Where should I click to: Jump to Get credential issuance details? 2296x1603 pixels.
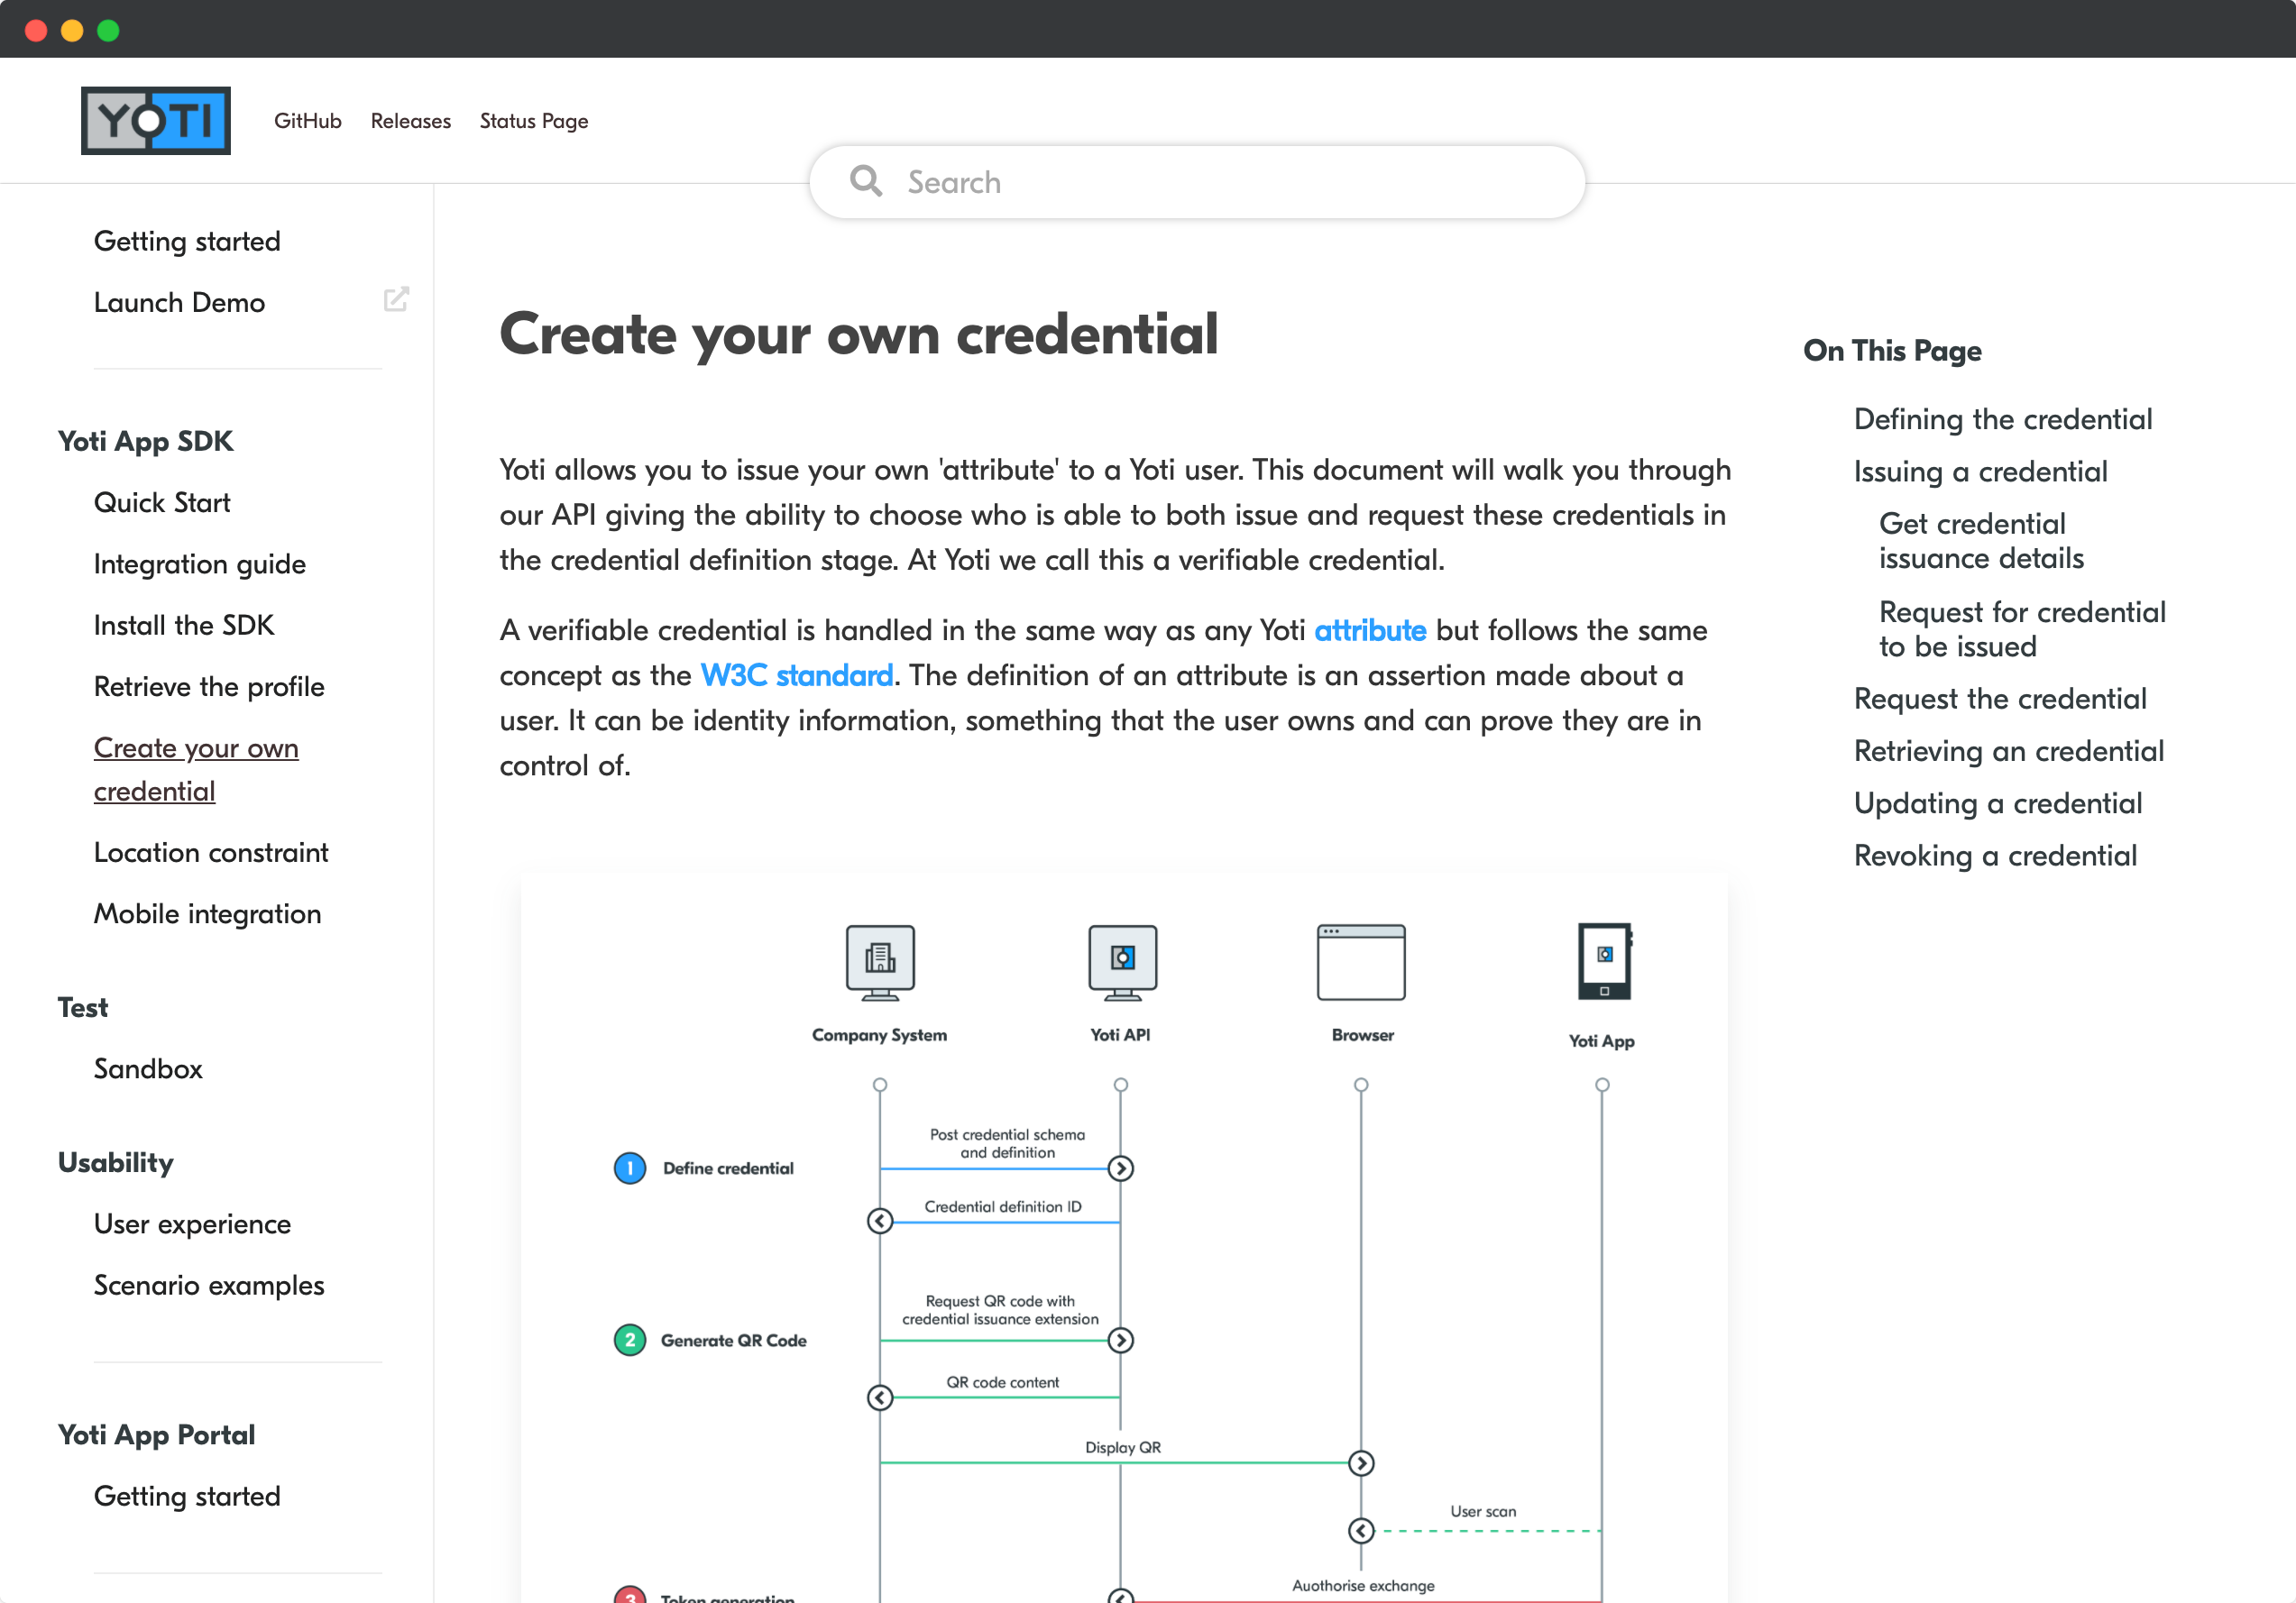pyautogui.click(x=1981, y=541)
